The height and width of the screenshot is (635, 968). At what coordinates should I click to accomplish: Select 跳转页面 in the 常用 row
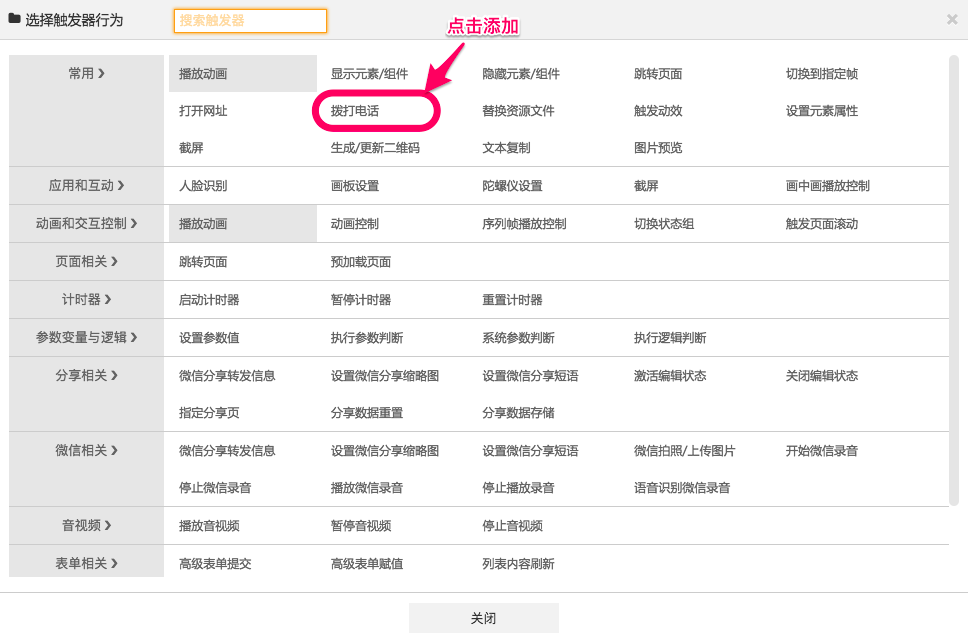point(658,74)
